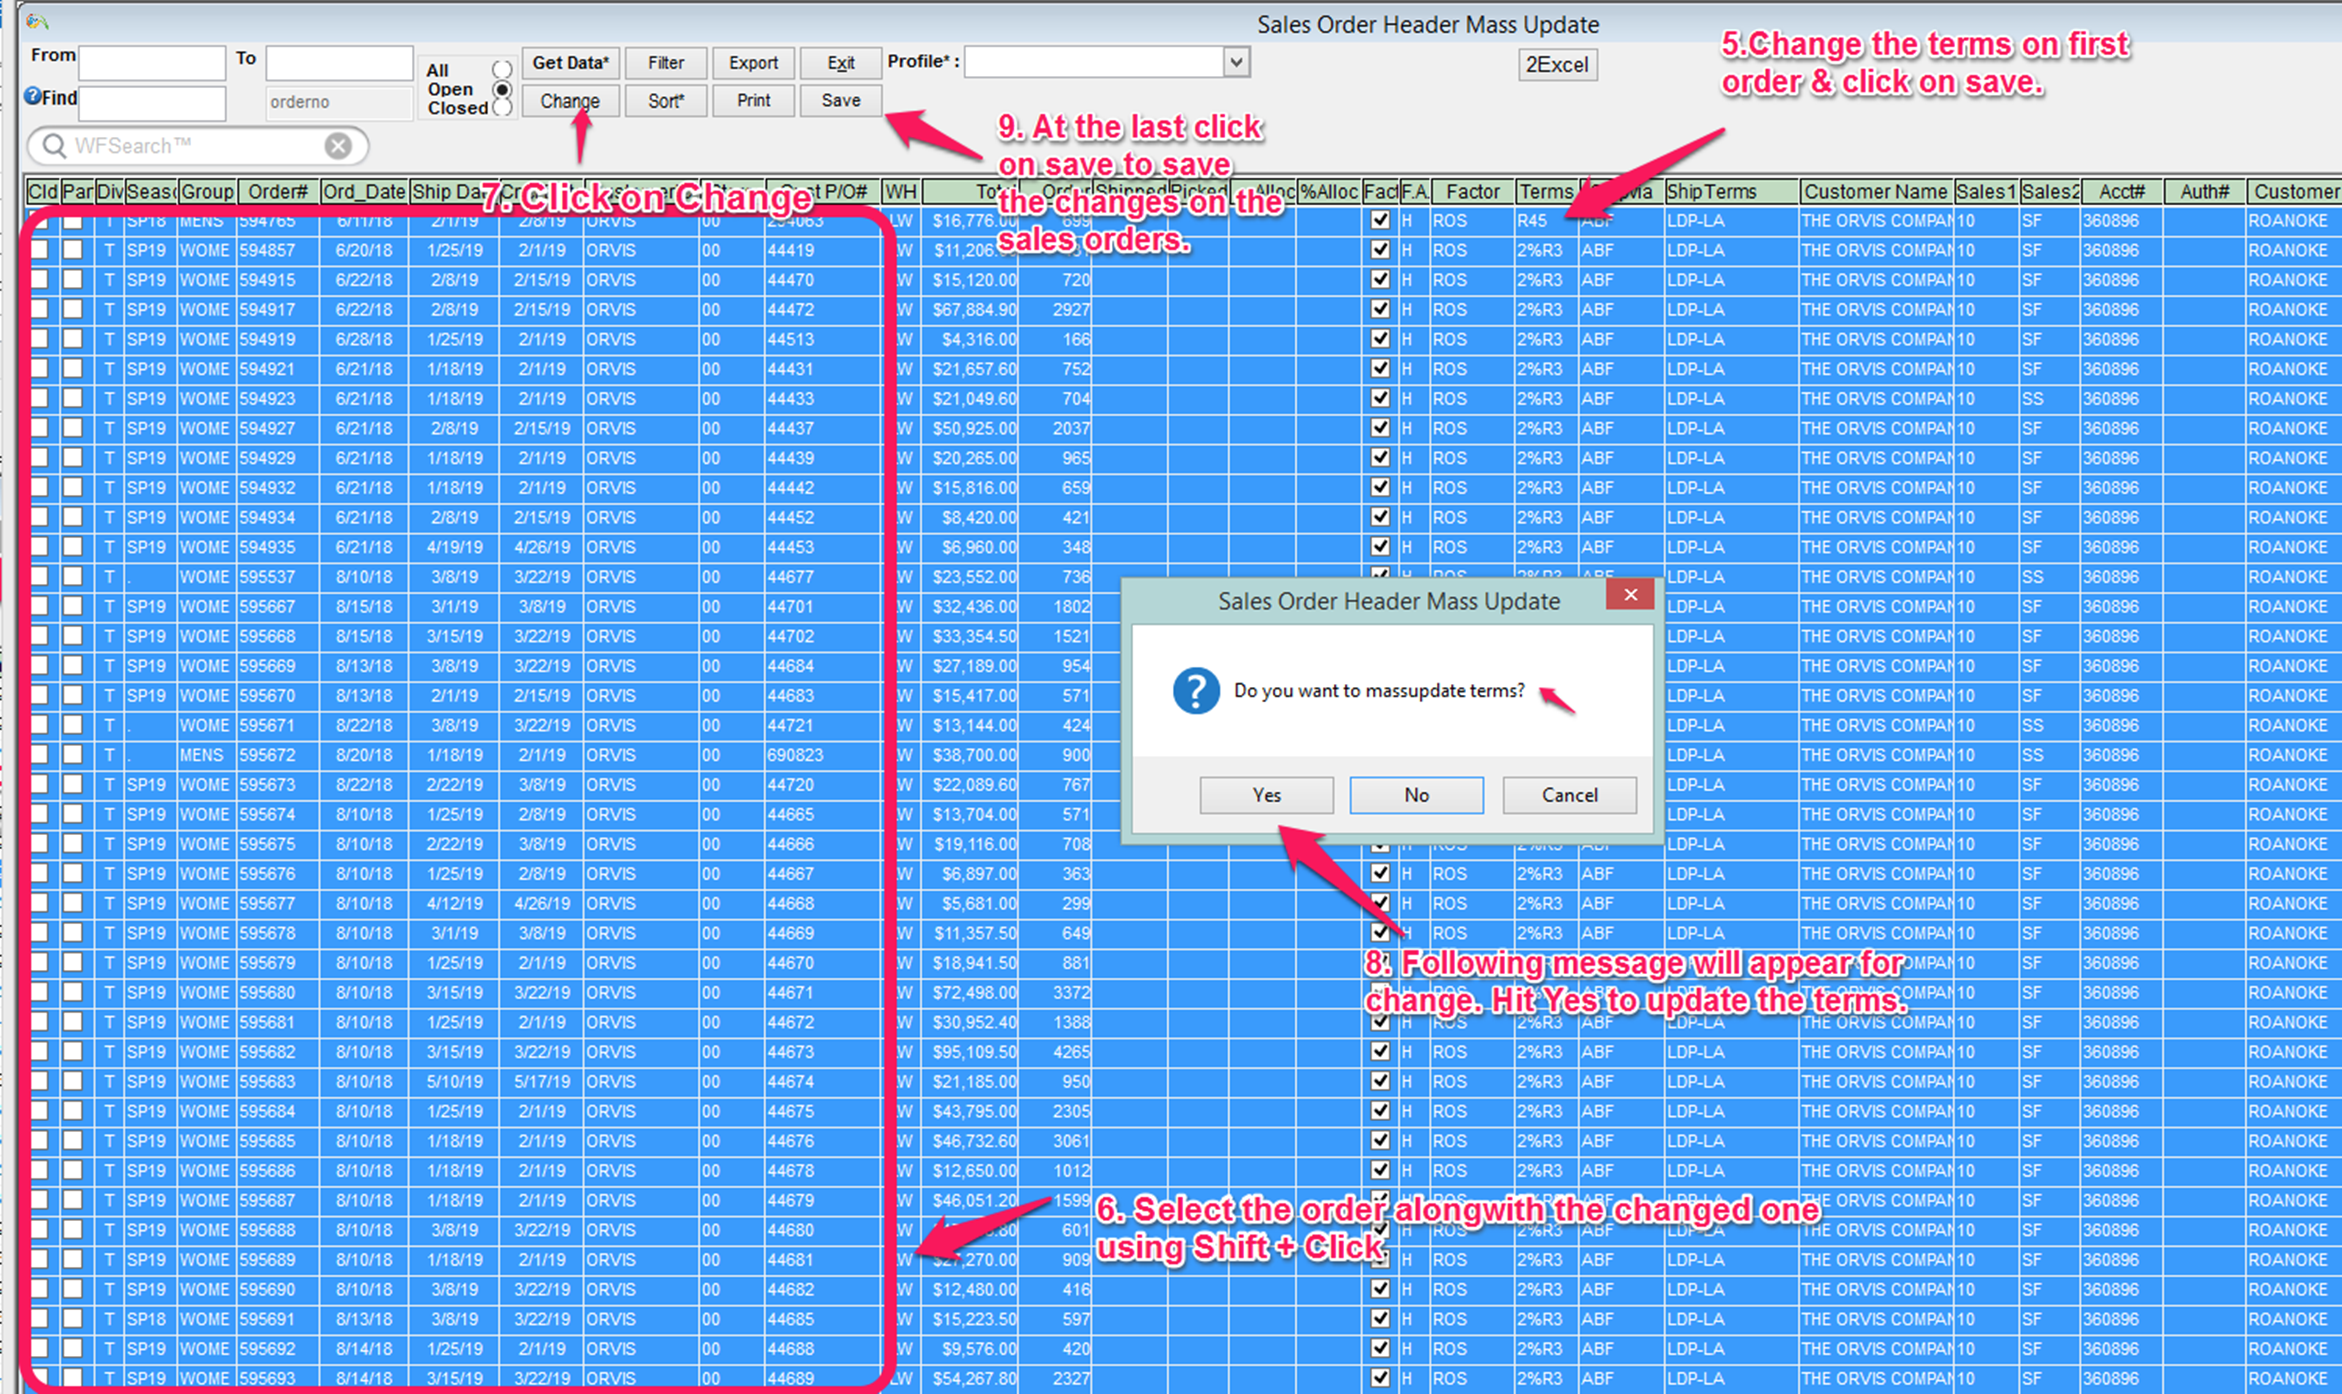This screenshot has height=1394, width=2342.
Task: Click the Customer Name column header
Action: [x=1875, y=191]
